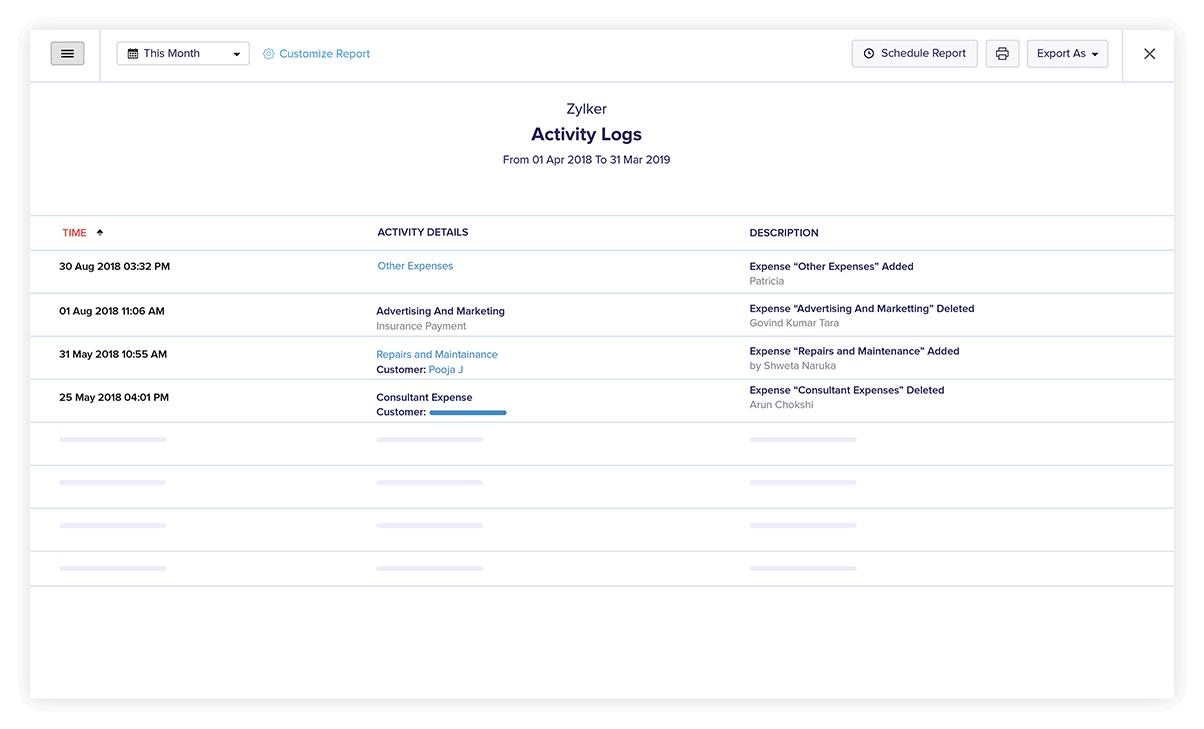Click the Customize Report link
The height and width of the screenshot is (729, 1204).
point(324,54)
